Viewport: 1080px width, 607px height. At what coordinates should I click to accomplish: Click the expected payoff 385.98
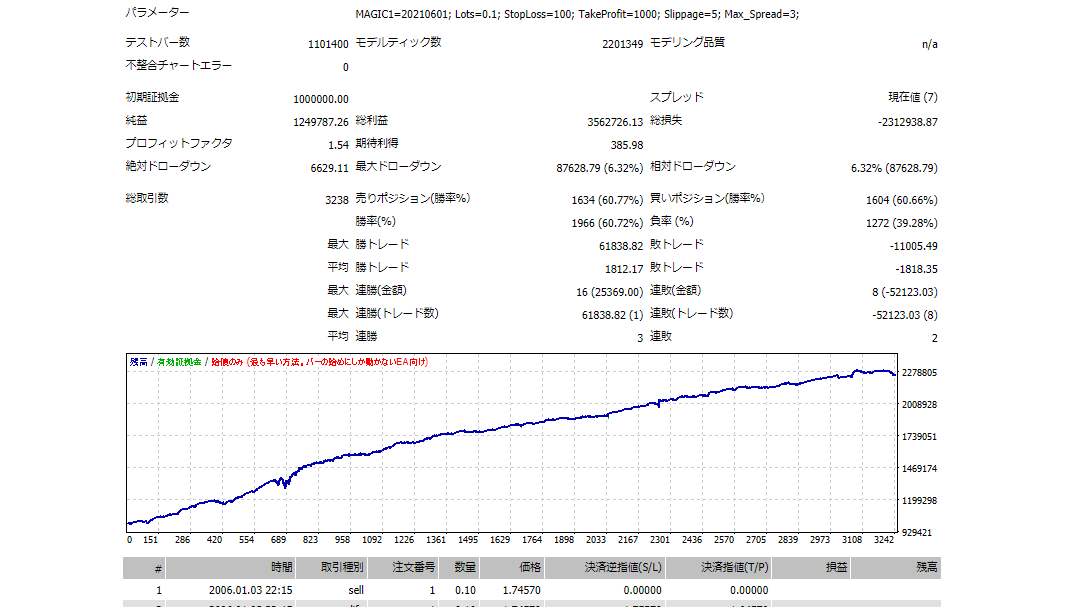pyautogui.click(x=627, y=145)
